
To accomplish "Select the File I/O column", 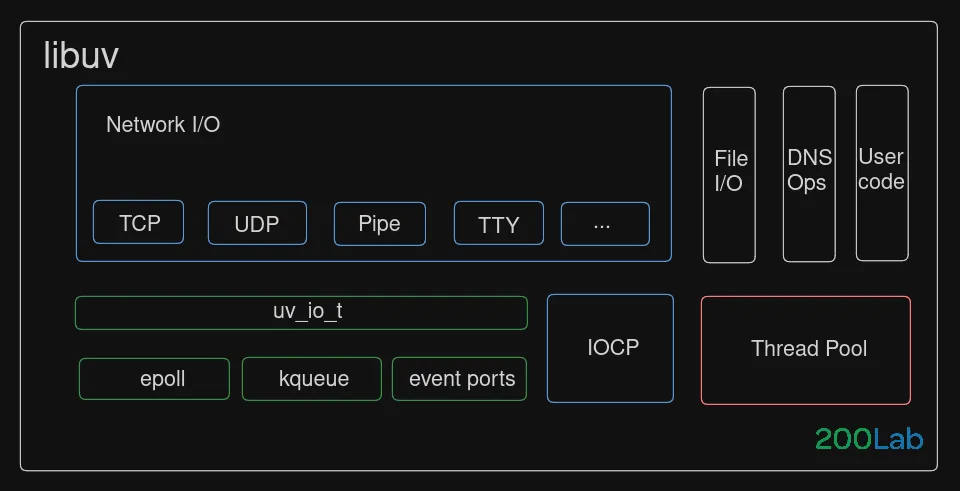I will [729, 175].
